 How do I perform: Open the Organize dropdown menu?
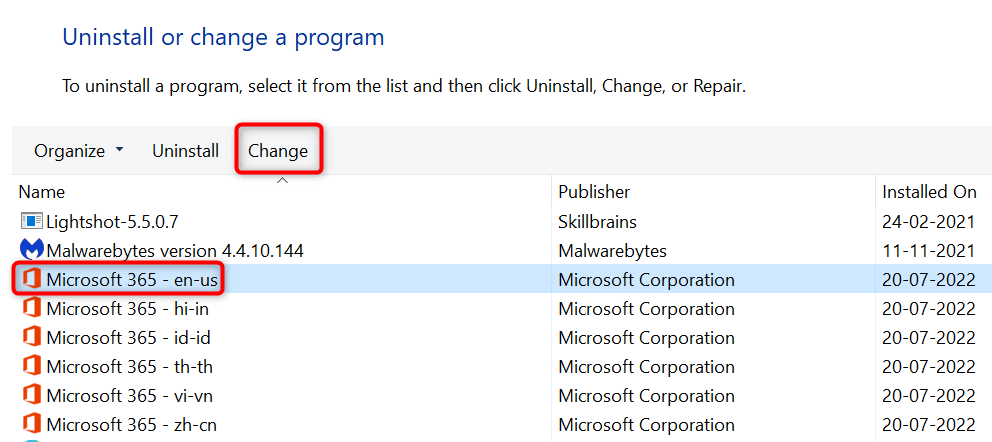click(79, 151)
